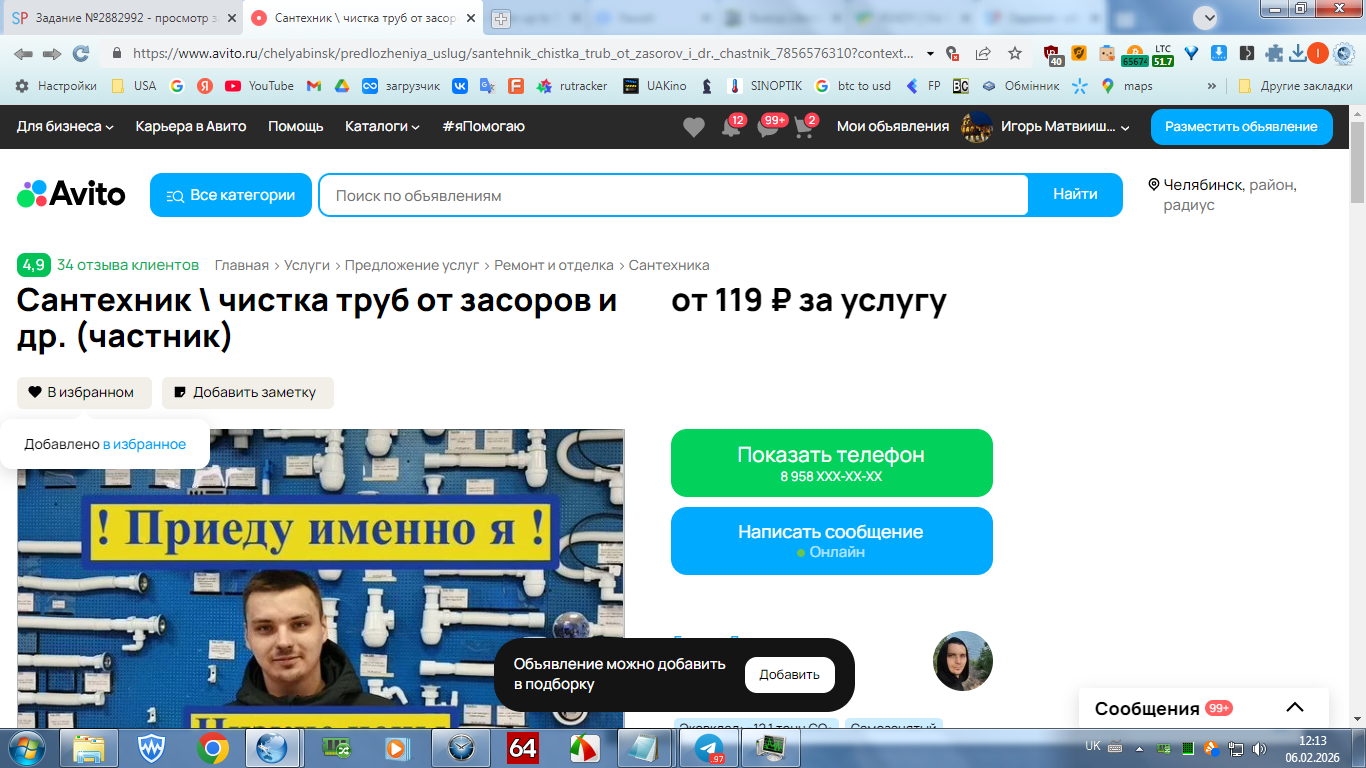Open the tab search dropdown in title bar
The height and width of the screenshot is (768, 1366).
point(1207,17)
